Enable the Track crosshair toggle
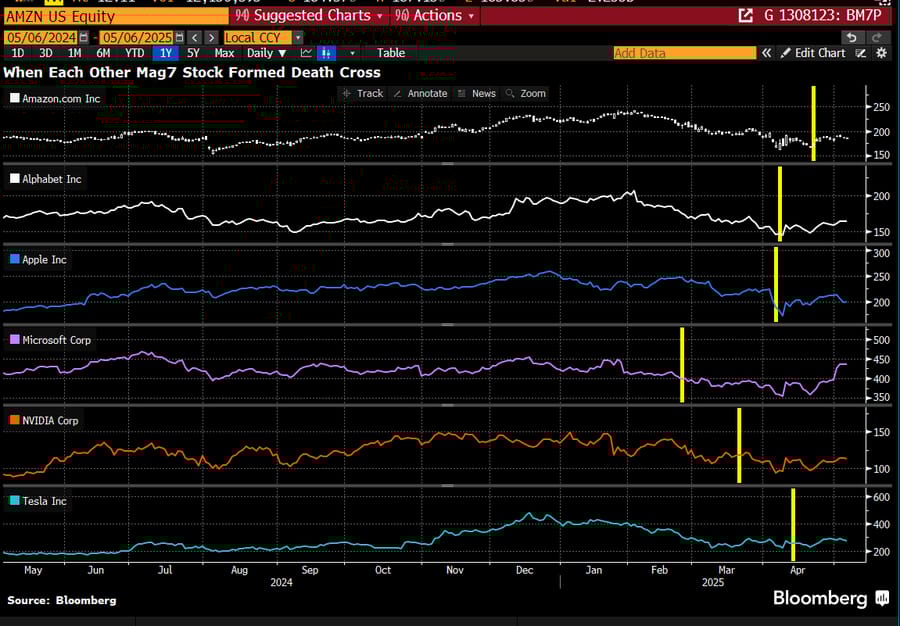Image resolution: width=900 pixels, height=626 pixels. click(362, 93)
